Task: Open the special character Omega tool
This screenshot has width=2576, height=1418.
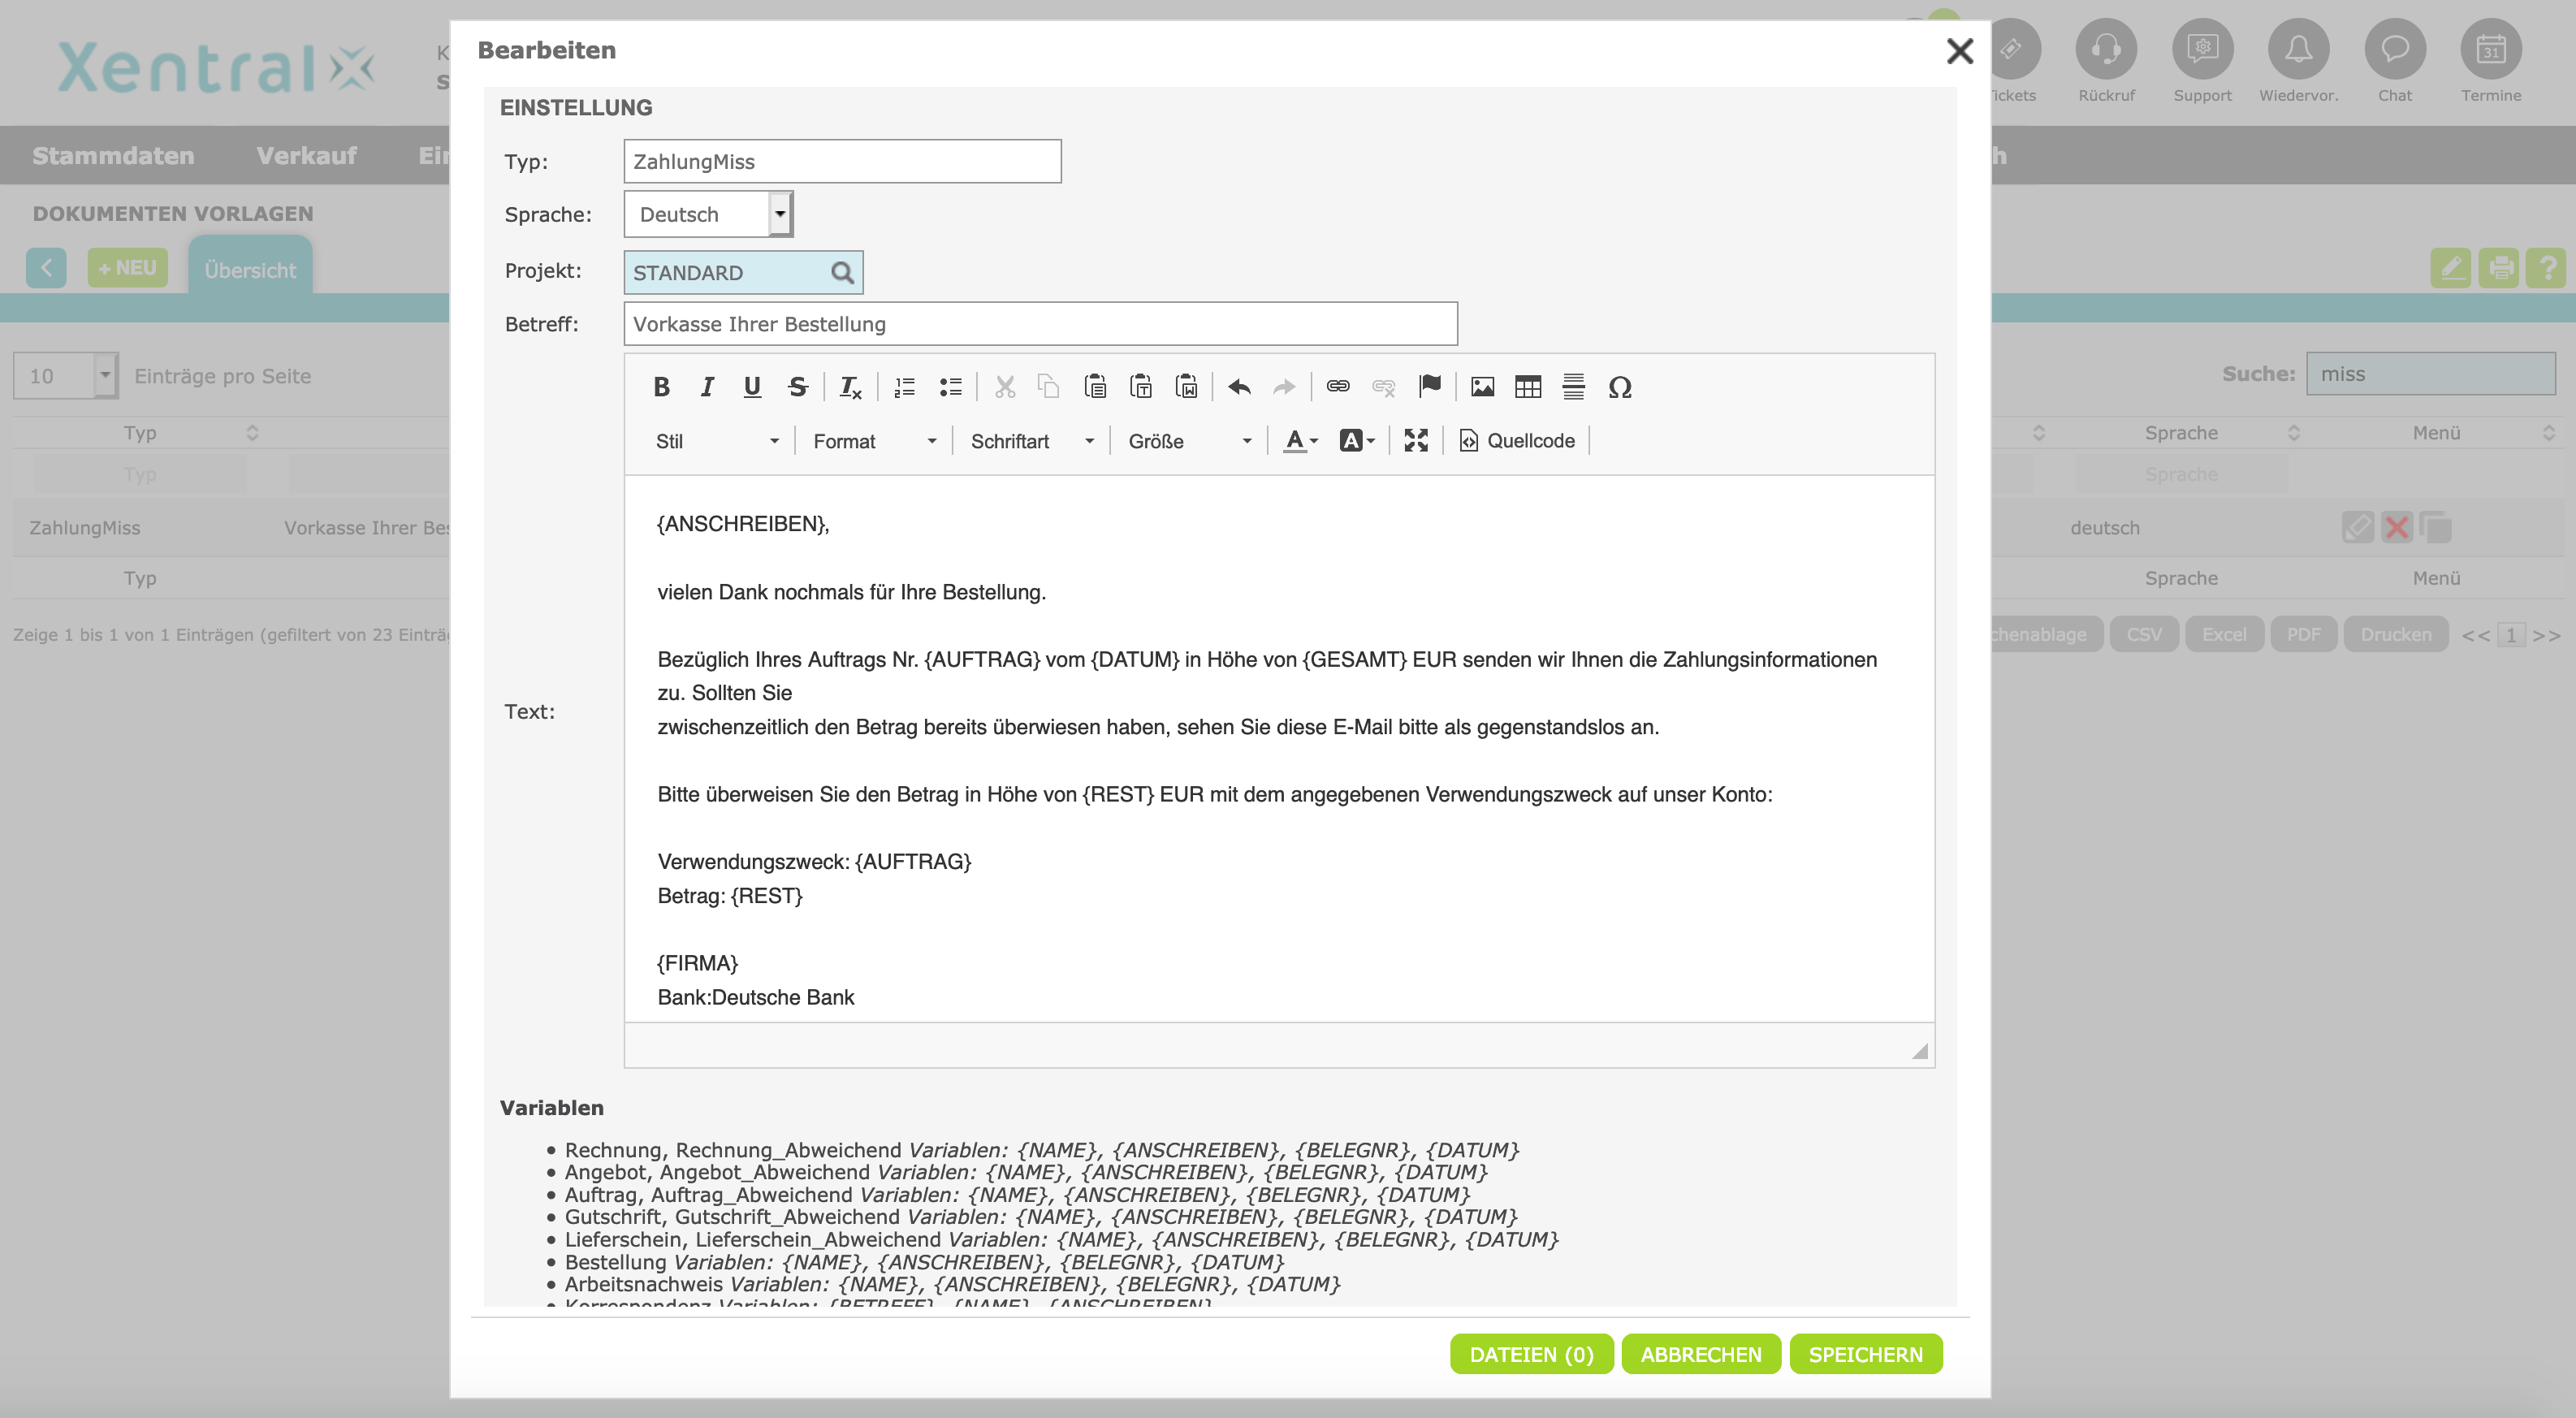Action: [1619, 387]
